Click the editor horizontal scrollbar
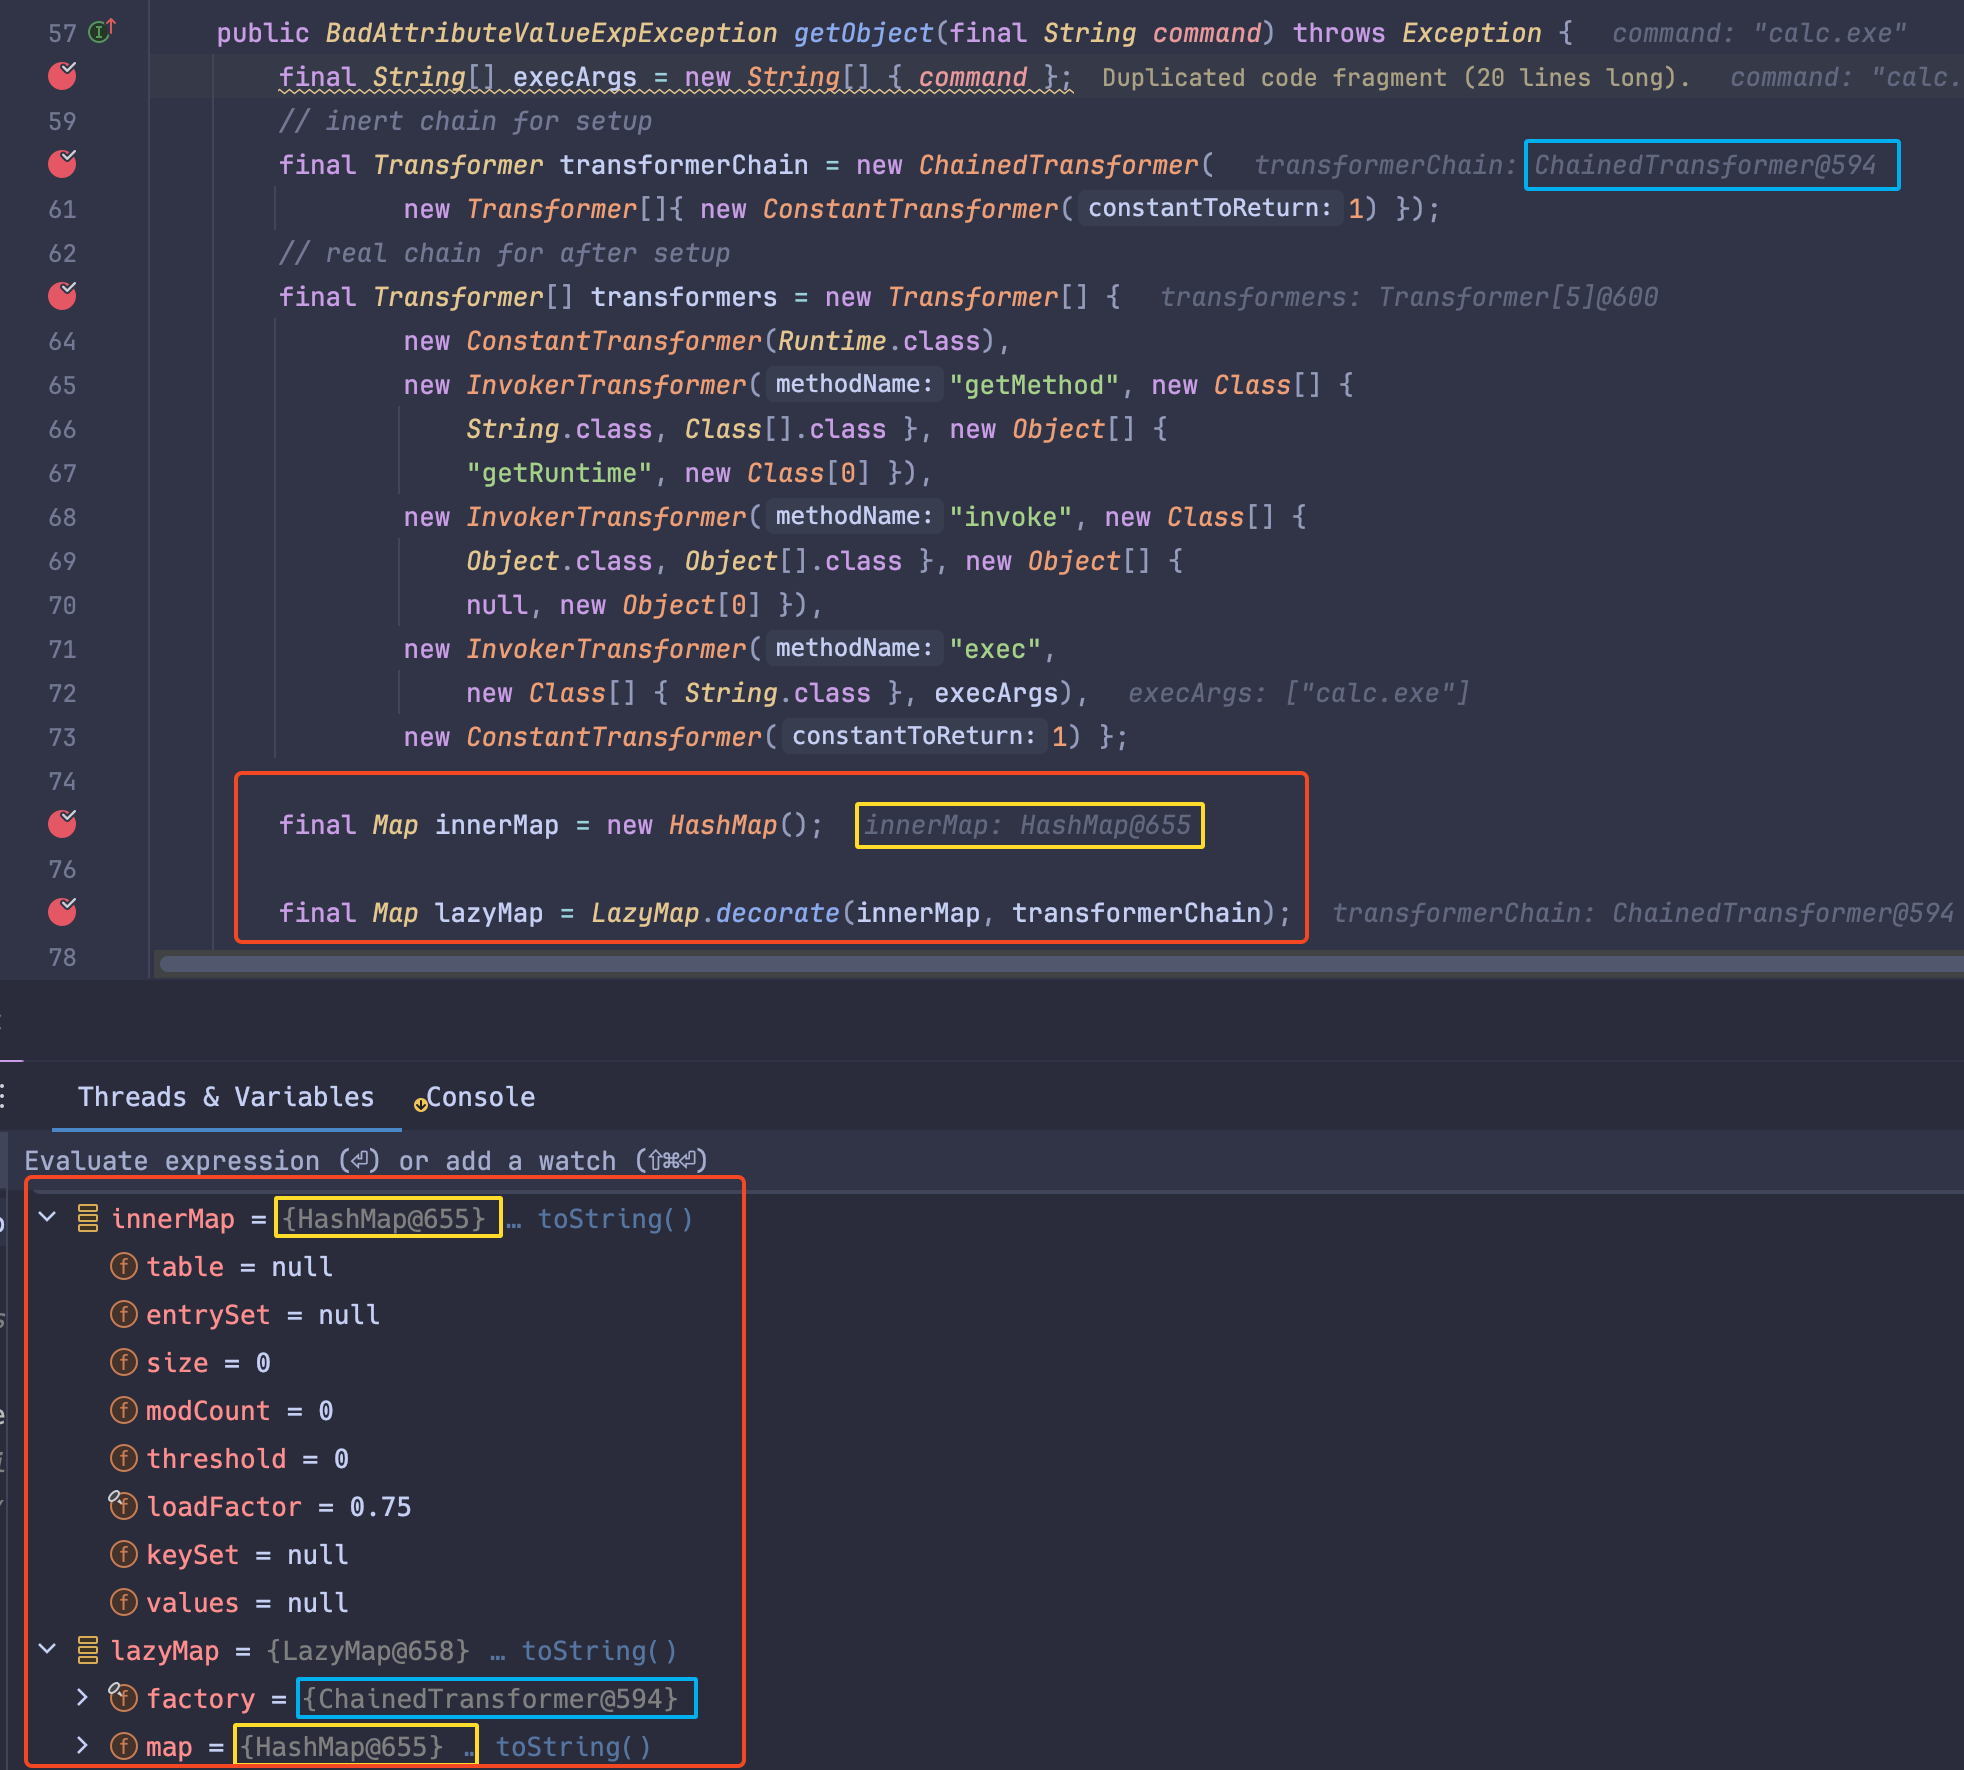Screen dimensions: 1964x1770 [x=1000, y=964]
